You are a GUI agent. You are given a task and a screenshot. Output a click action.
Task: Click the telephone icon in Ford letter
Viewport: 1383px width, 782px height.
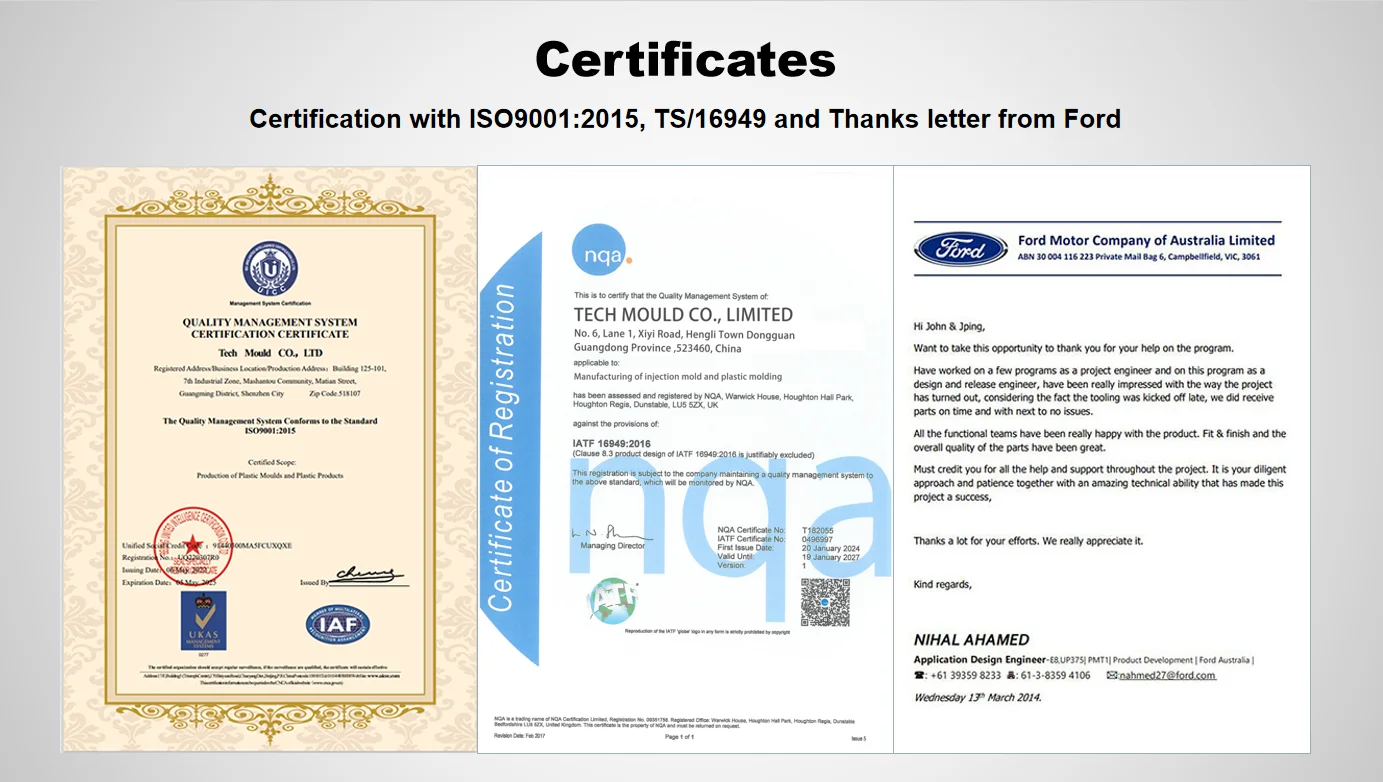(x=921, y=675)
